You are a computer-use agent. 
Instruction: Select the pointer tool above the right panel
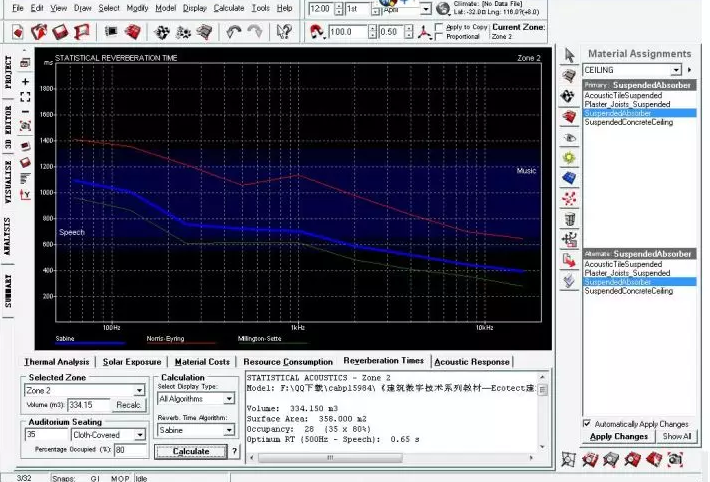coord(569,55)
